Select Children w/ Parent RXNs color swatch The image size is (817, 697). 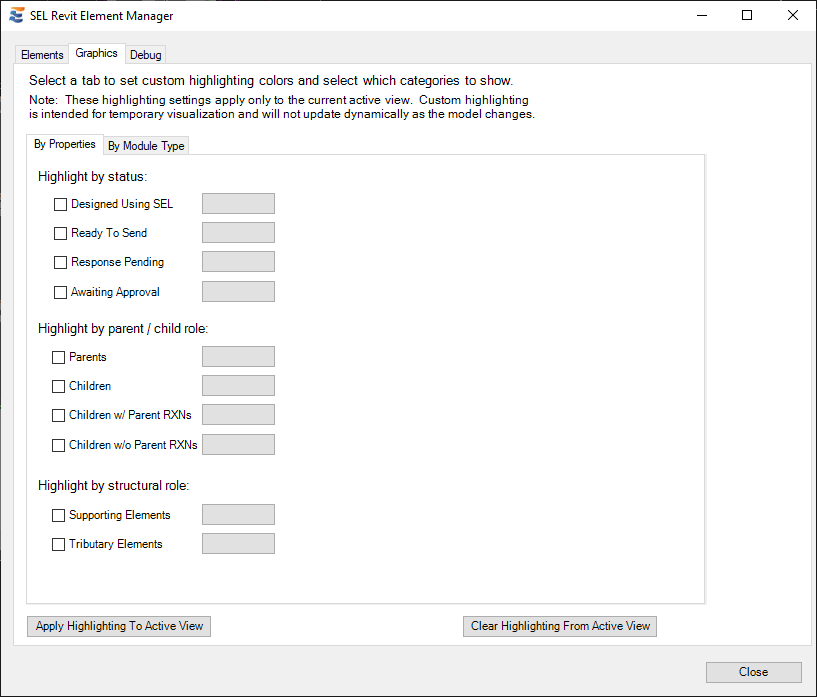tap(238, 415)
